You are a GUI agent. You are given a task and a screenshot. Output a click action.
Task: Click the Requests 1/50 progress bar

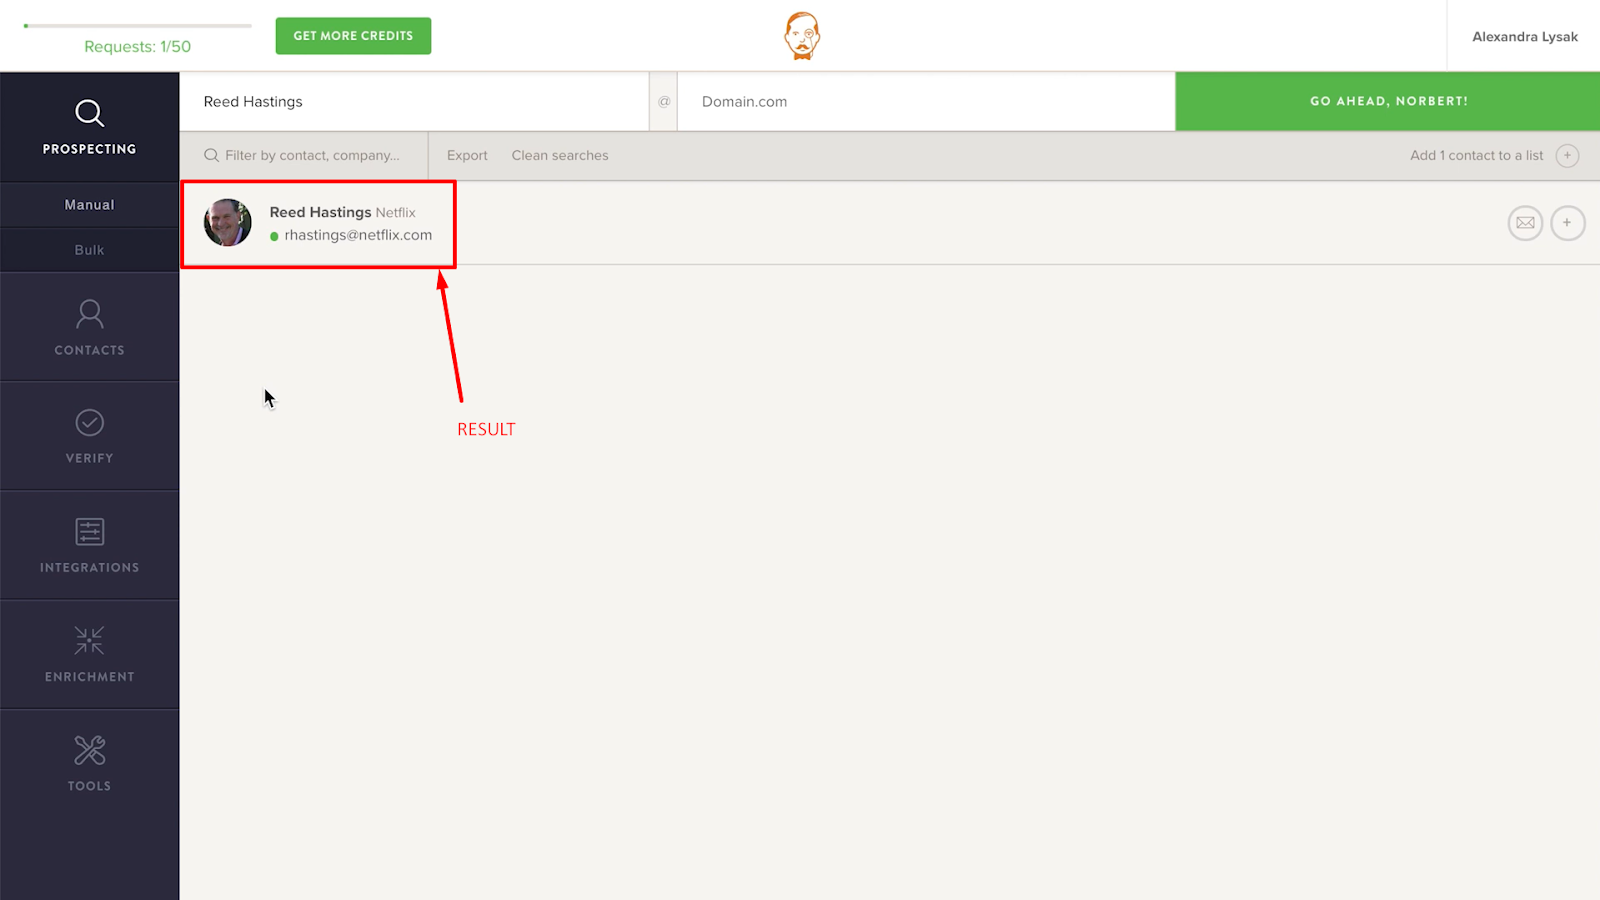(x=138, y=25)
